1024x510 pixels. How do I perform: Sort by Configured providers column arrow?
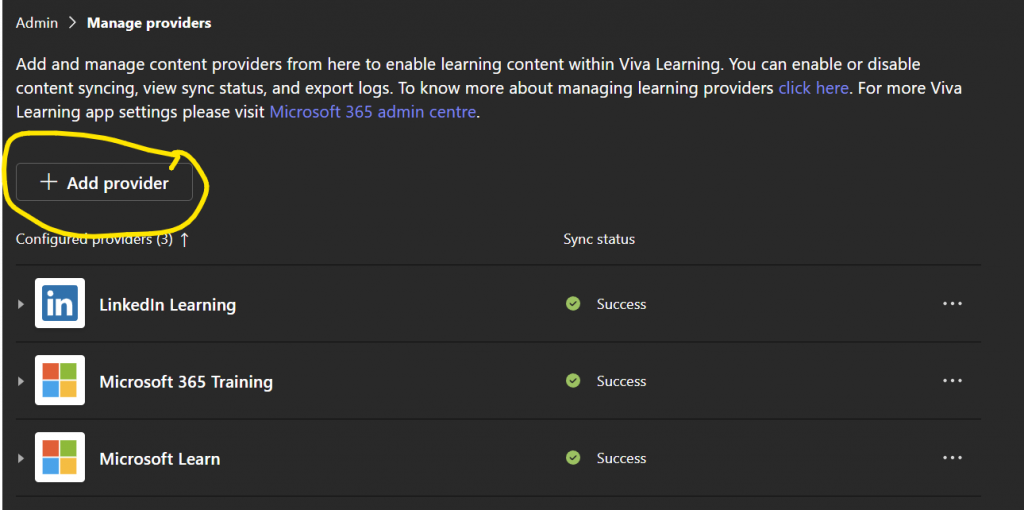coord(184,240)
